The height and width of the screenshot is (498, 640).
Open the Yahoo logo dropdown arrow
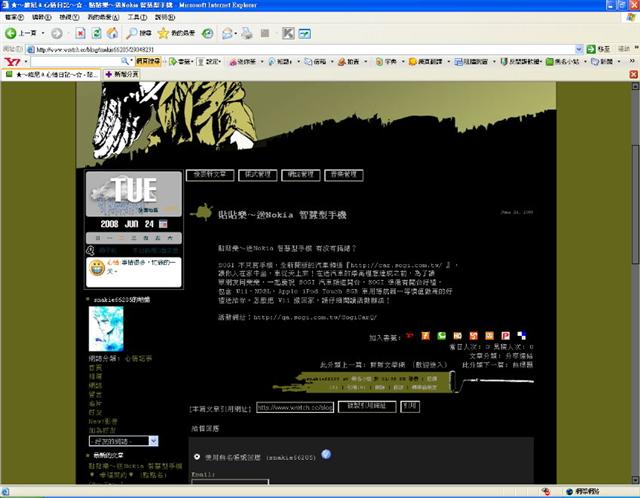pyautogui.click(x=26, y=62)
